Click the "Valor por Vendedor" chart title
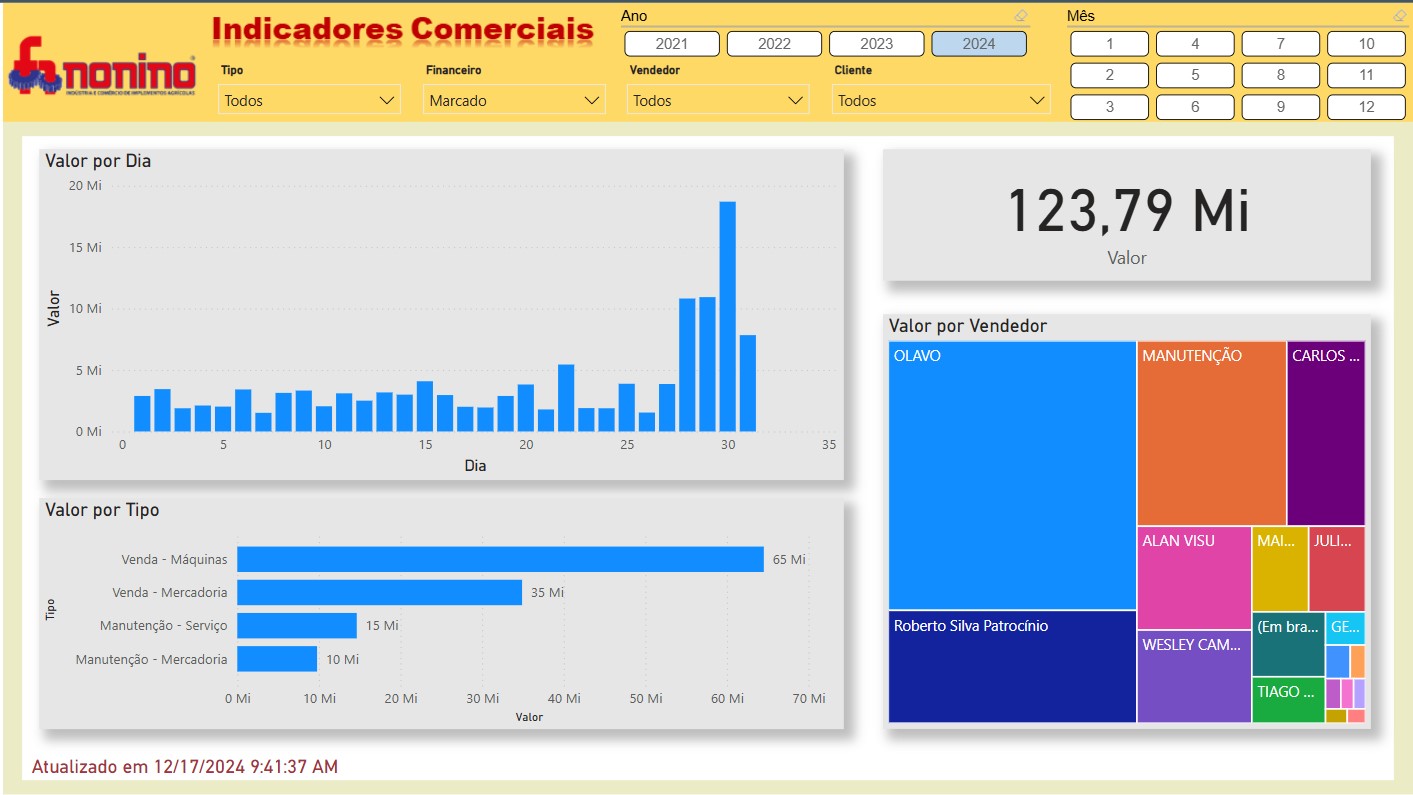 pyautogui.click(x=968, y=326)
